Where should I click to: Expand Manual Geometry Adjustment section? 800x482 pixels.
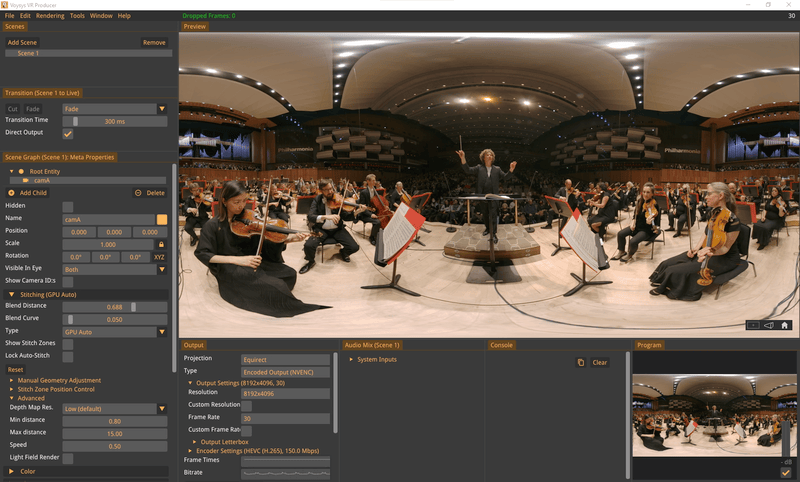pos(12,380)
